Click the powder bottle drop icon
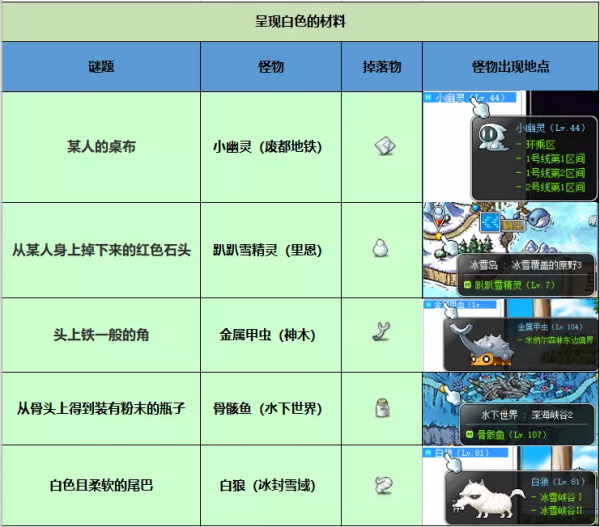 pos(382,408)
